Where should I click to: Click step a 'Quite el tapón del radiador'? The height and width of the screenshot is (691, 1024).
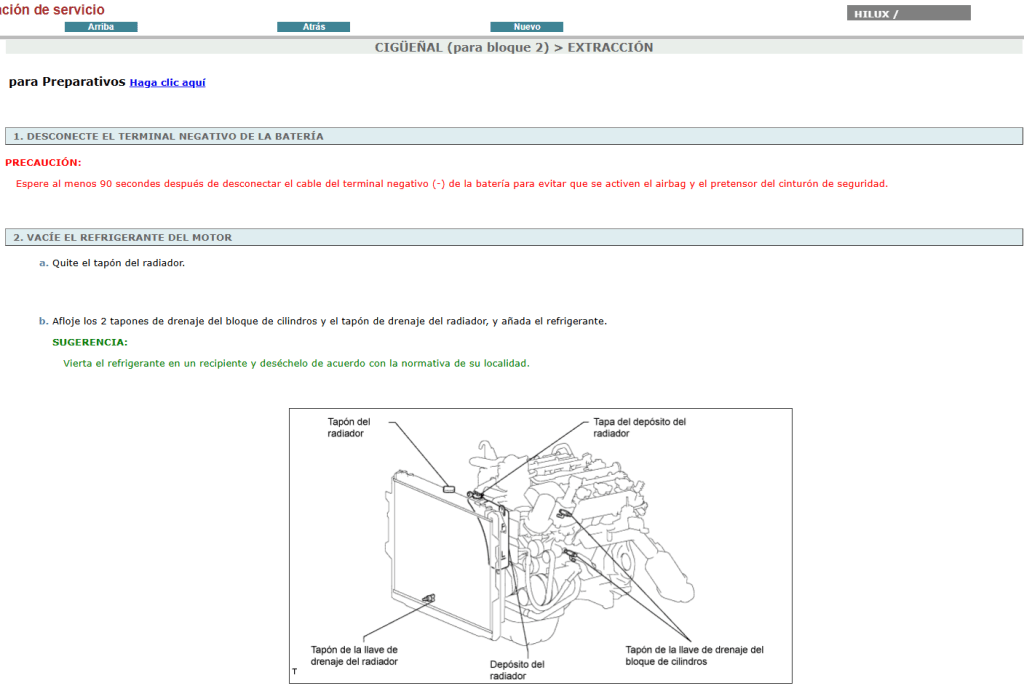click(118, 263)
